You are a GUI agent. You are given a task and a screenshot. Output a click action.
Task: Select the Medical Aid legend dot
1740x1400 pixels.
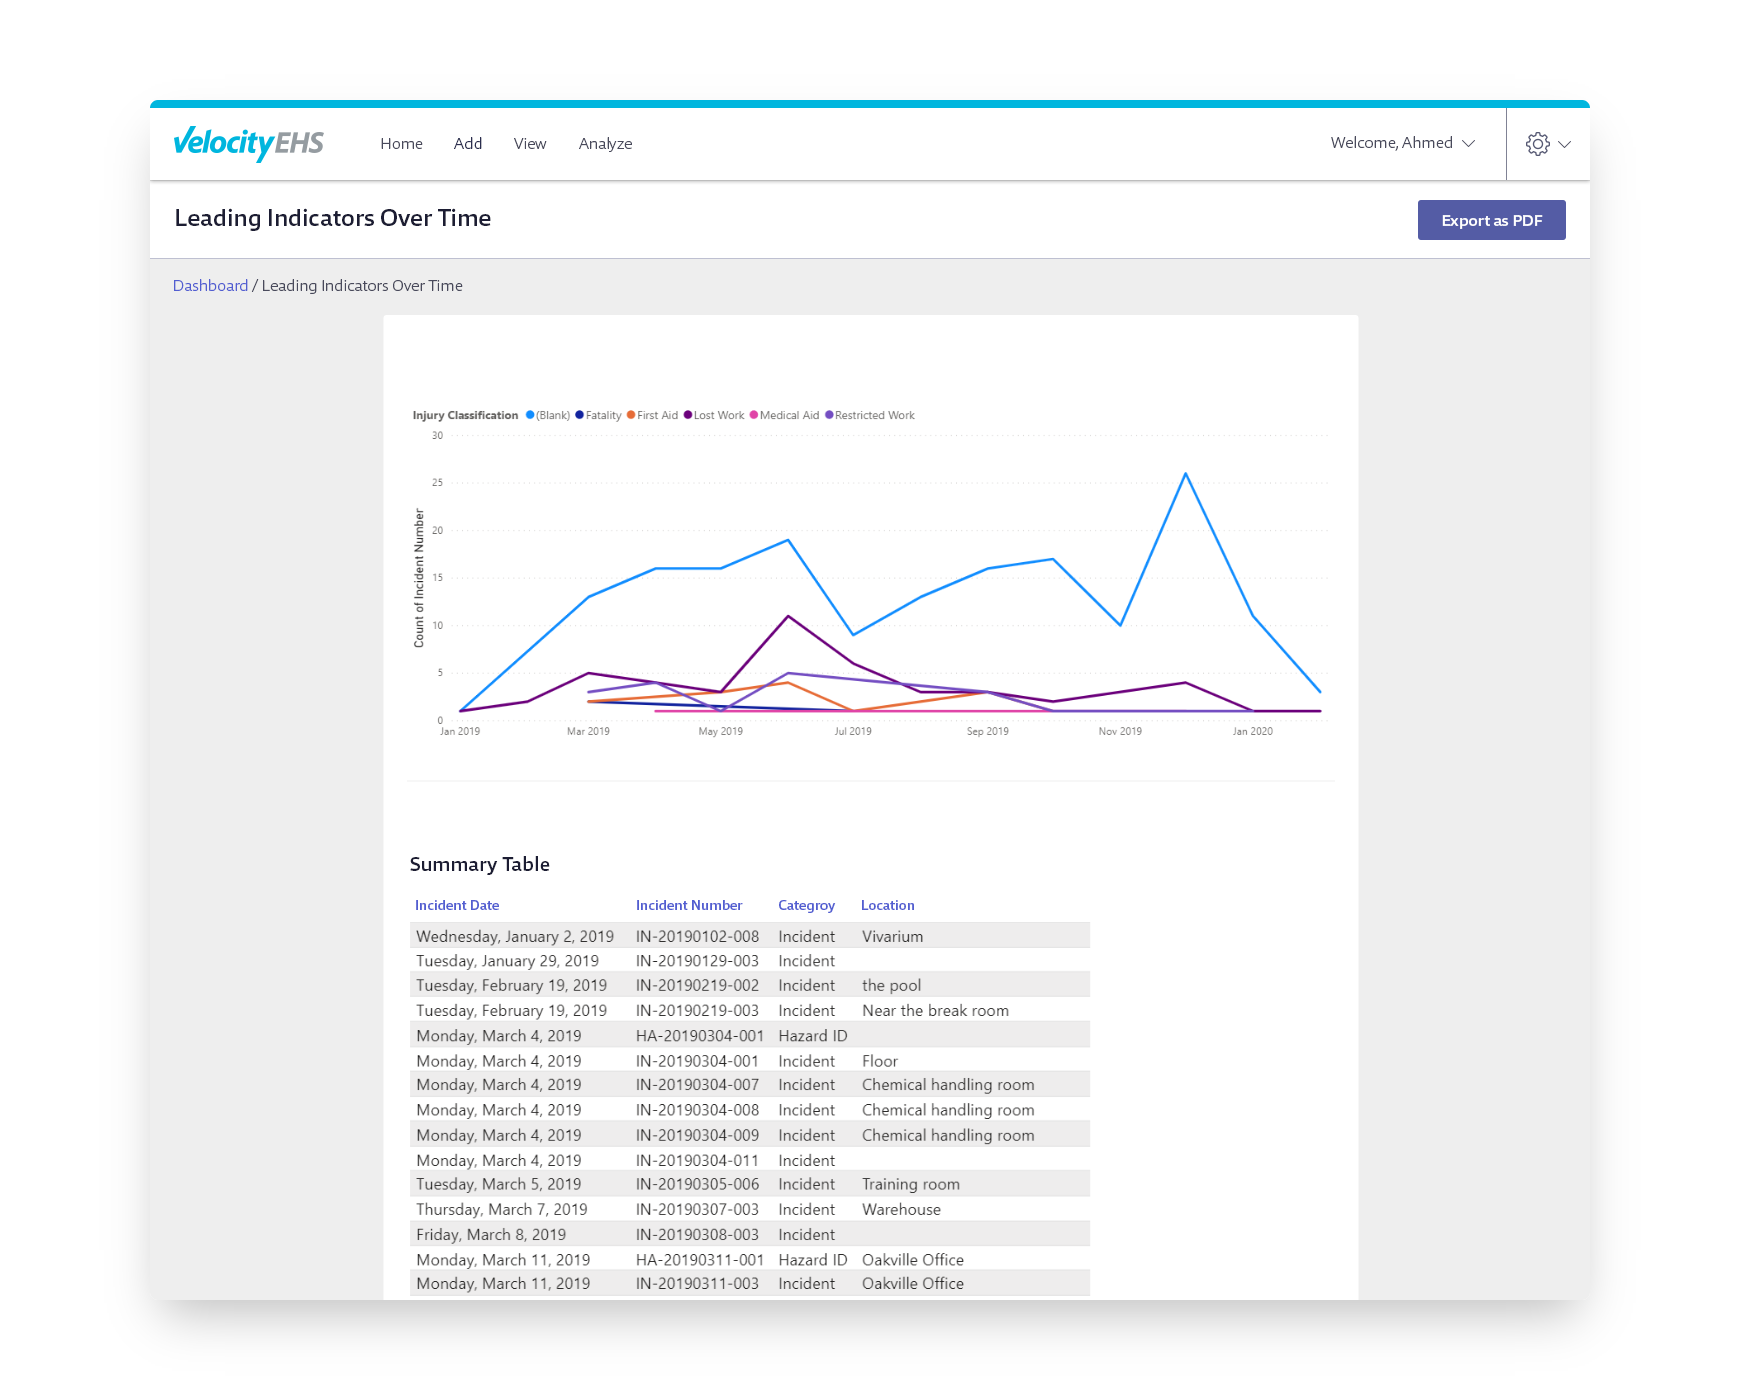pos(754,415)
